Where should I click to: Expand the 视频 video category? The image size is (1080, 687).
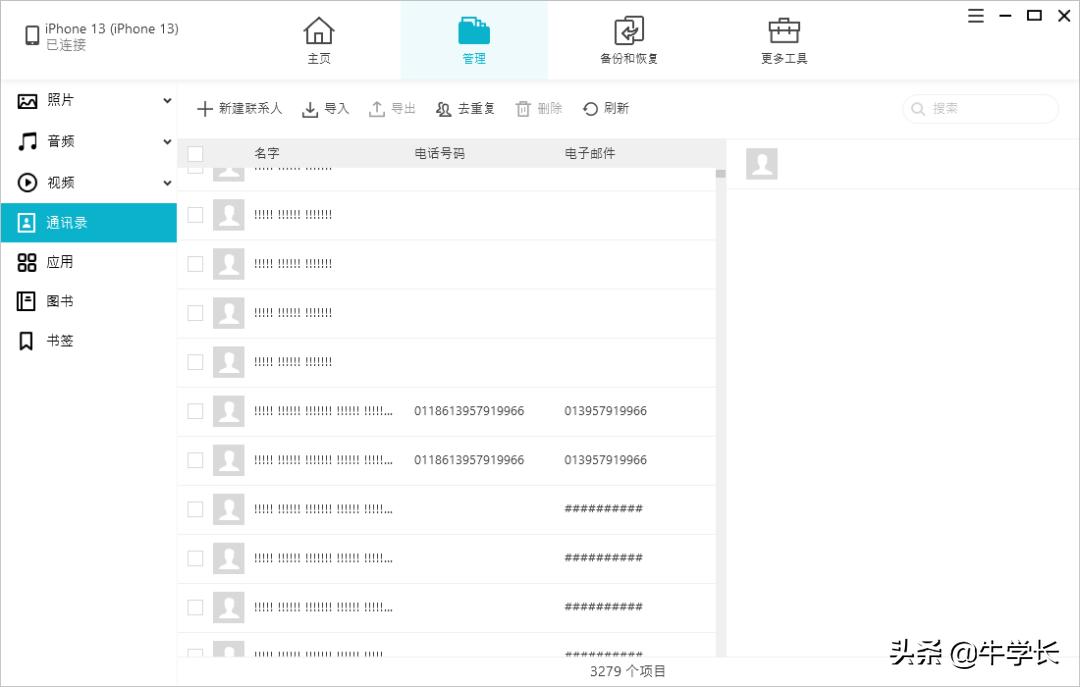(167, 183)
